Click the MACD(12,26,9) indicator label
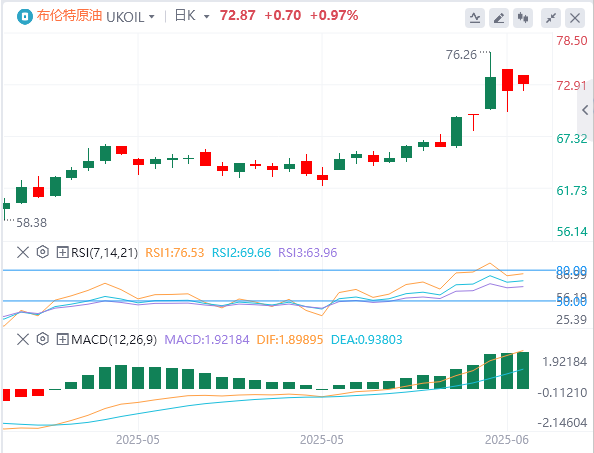This screenshot has height=453, width=594. tap(114, 339)
